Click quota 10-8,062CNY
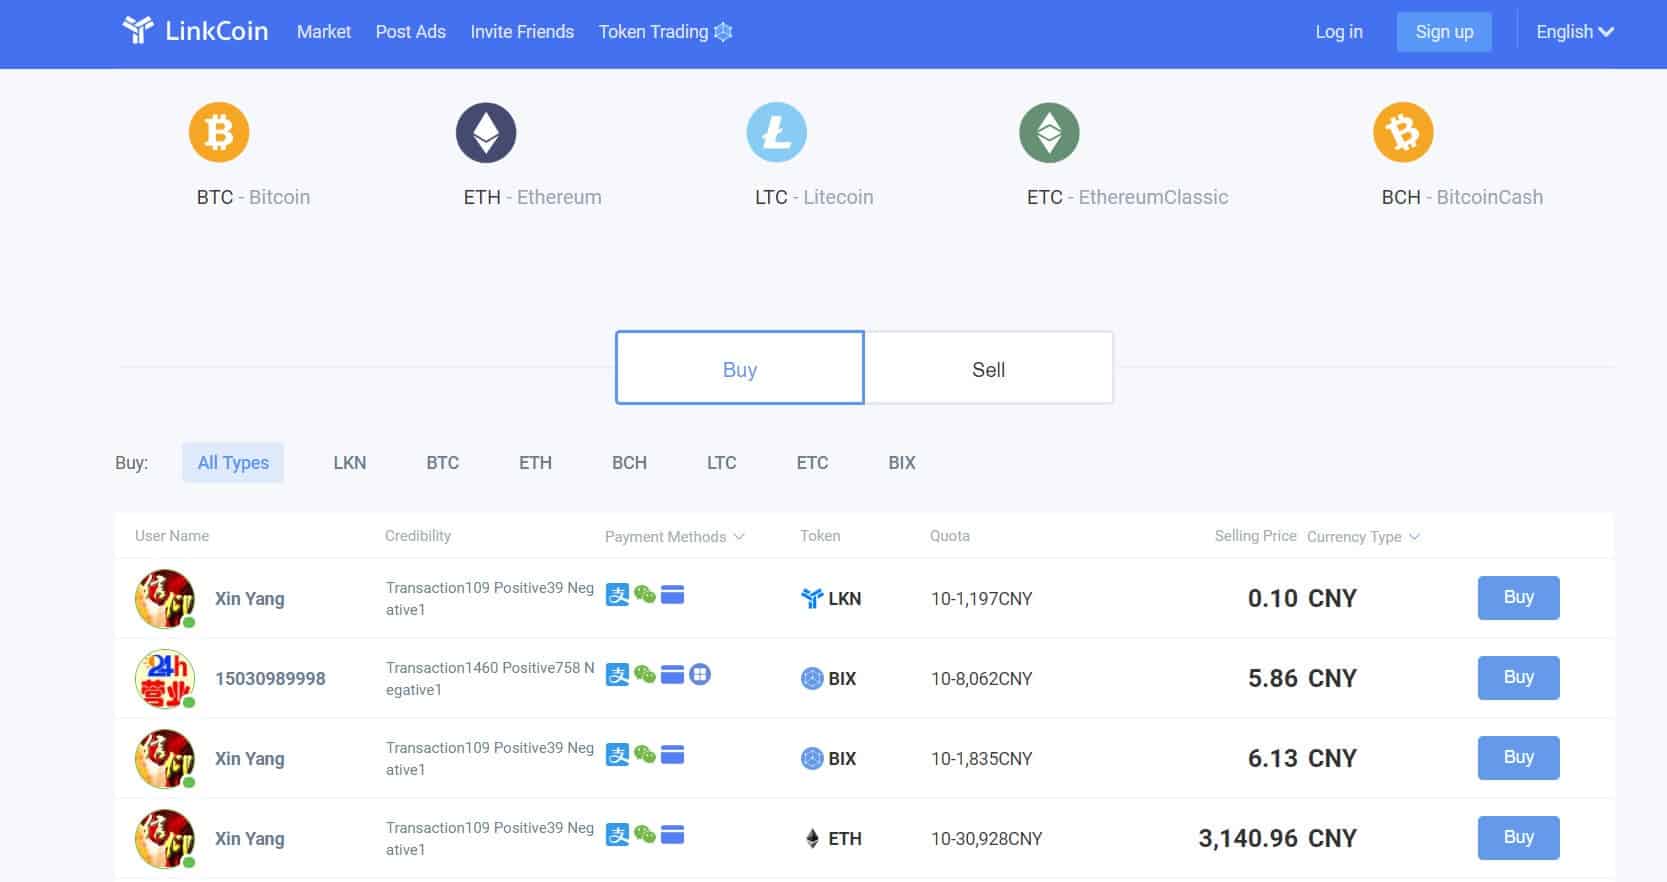 point(981,678)
